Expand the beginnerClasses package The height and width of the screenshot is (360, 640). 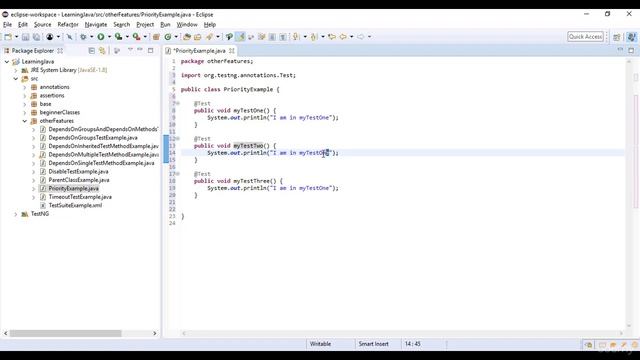click(24, 113)
